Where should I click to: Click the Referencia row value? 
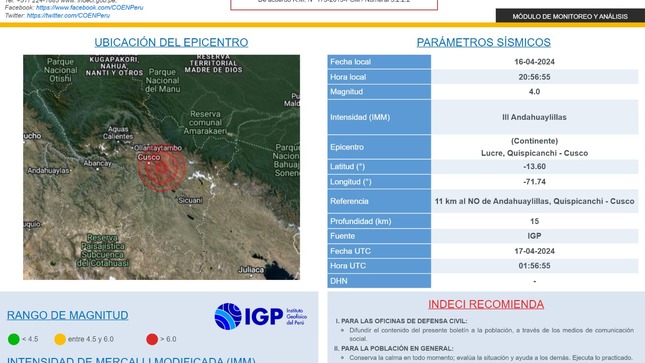pyautogui.click(x=534, y=201)
